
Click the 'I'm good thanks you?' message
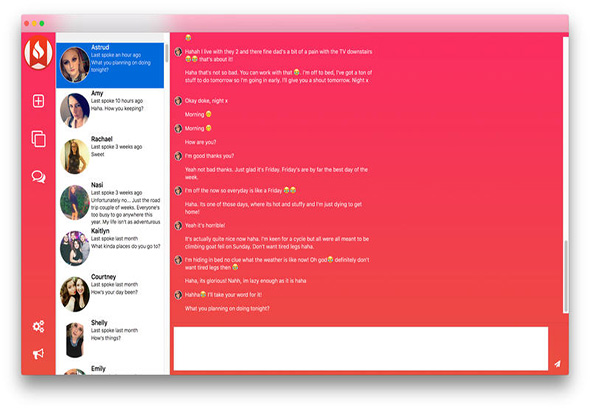point(209,156)
